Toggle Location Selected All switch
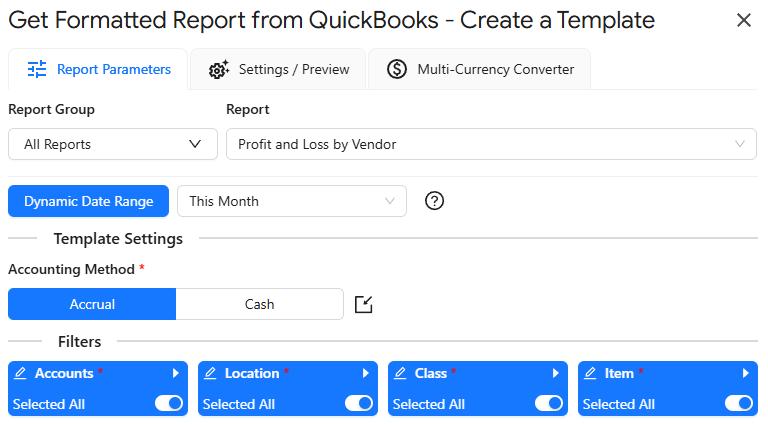This screenshot has height=424, width=768. click(x=359, y=403)
